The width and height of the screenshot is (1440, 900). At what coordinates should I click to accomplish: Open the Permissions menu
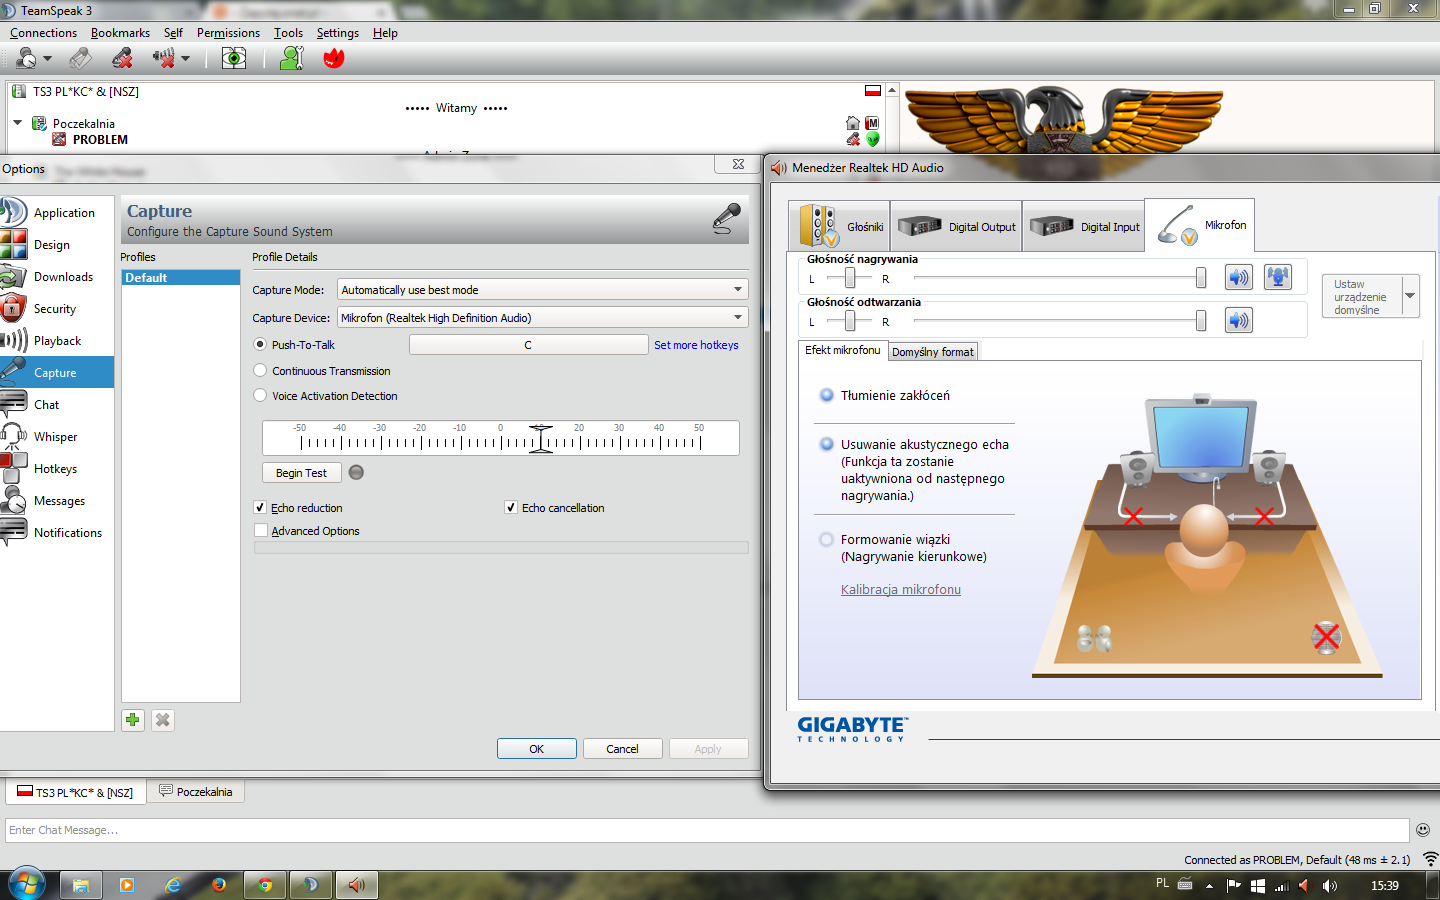(x=228, y=33)
